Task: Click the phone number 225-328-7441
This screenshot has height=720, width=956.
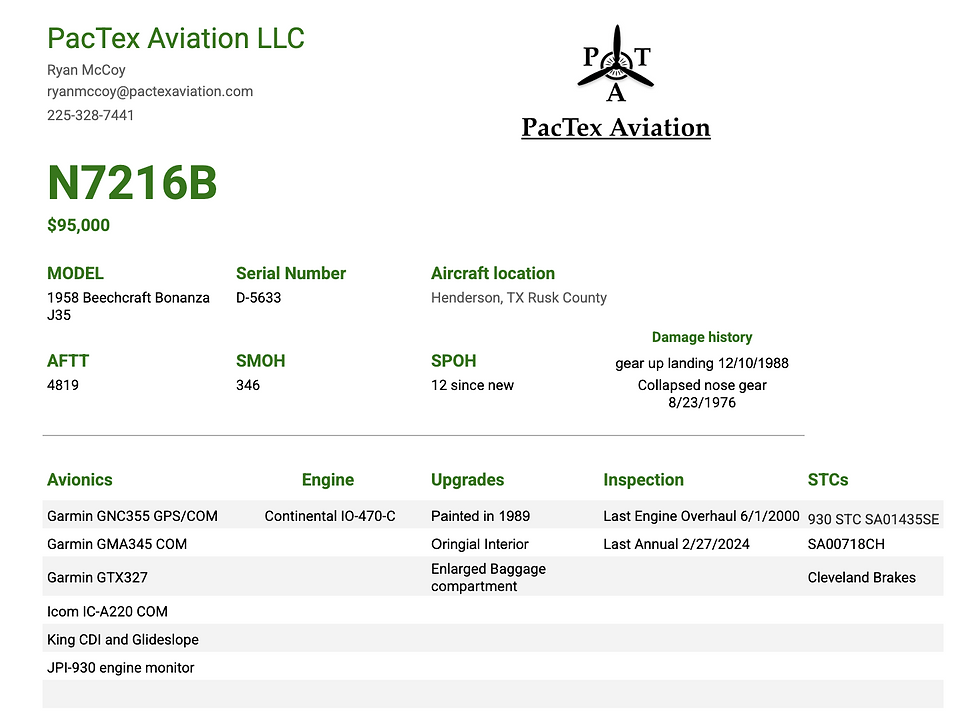Action: coord(90,115)
